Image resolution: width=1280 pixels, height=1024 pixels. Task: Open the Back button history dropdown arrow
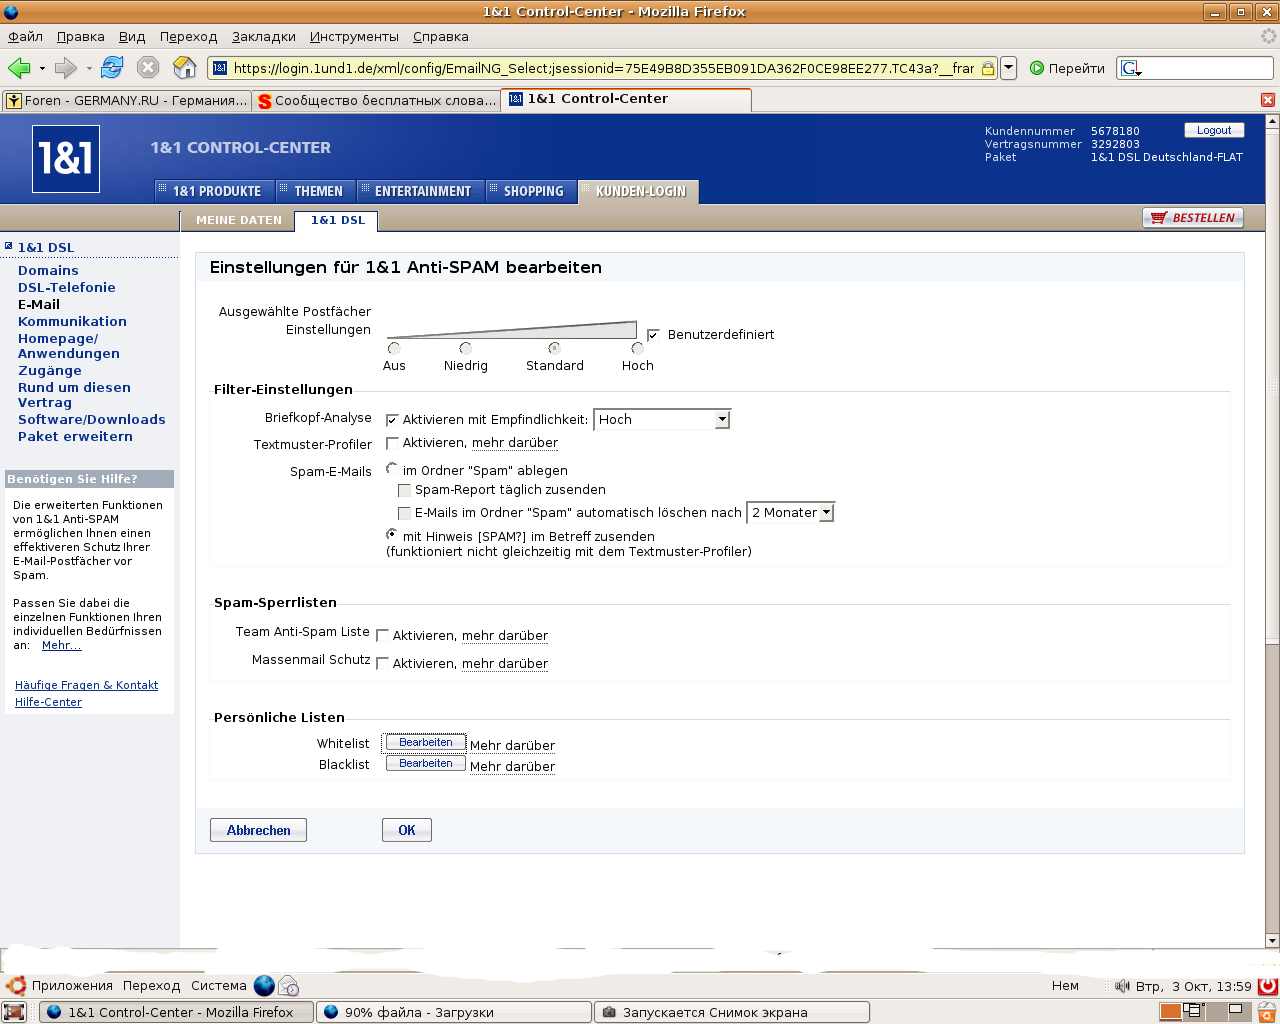point(42,69)
